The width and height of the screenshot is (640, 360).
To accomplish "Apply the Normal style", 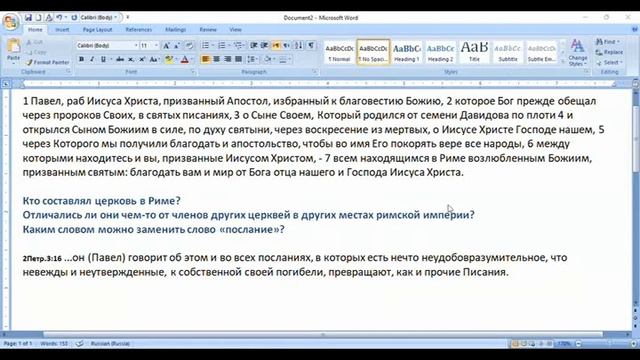I will (339, 52).
